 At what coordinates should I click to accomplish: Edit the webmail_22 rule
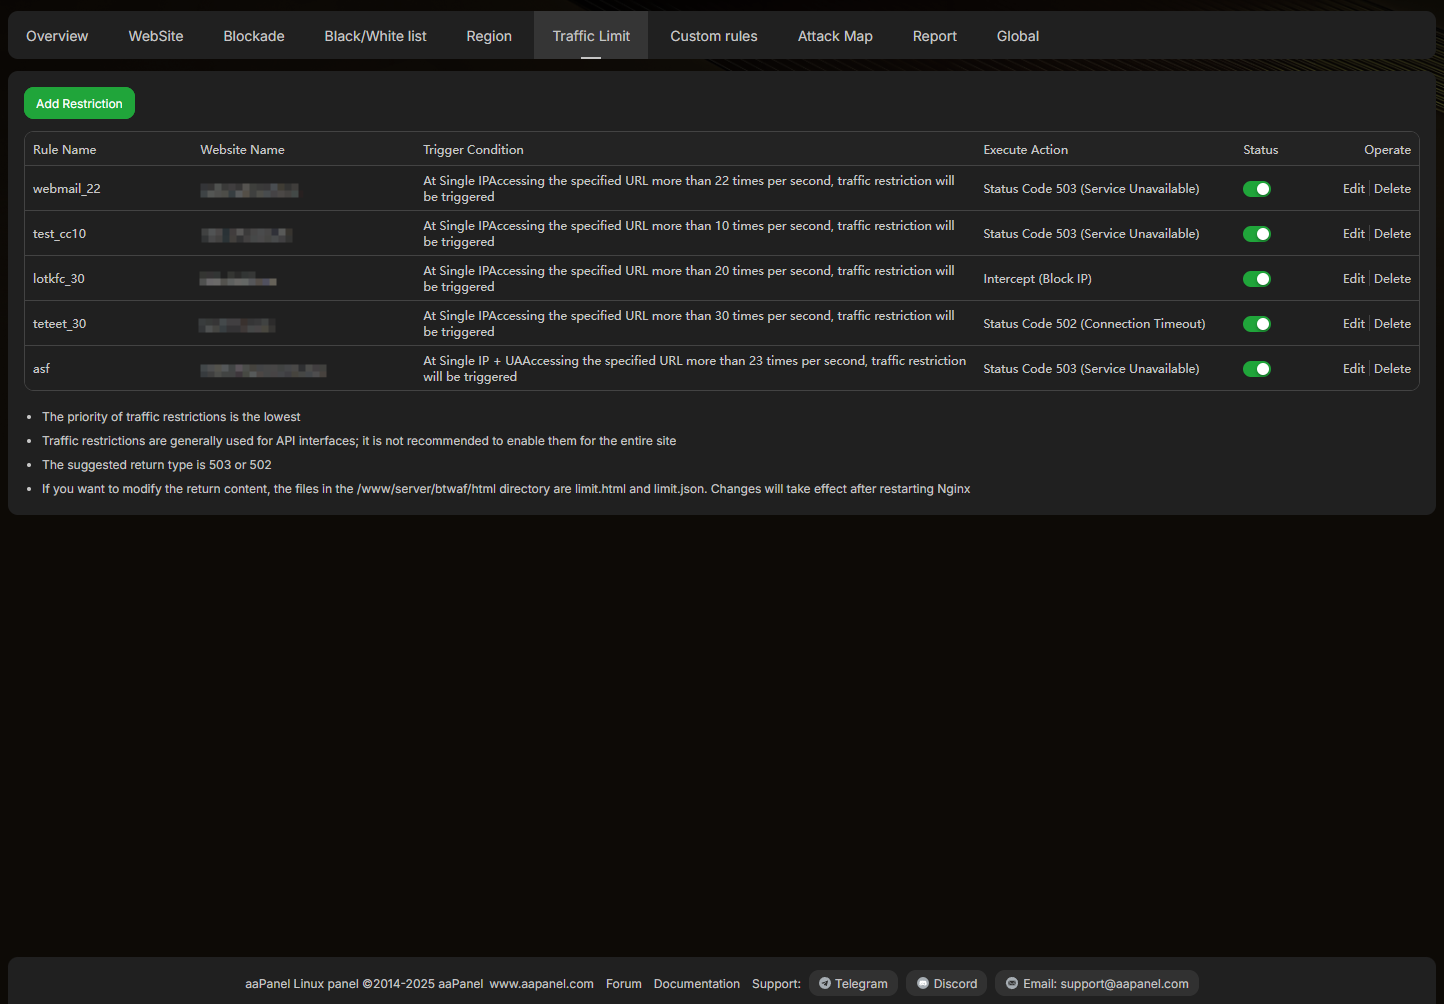[1353, 189]
